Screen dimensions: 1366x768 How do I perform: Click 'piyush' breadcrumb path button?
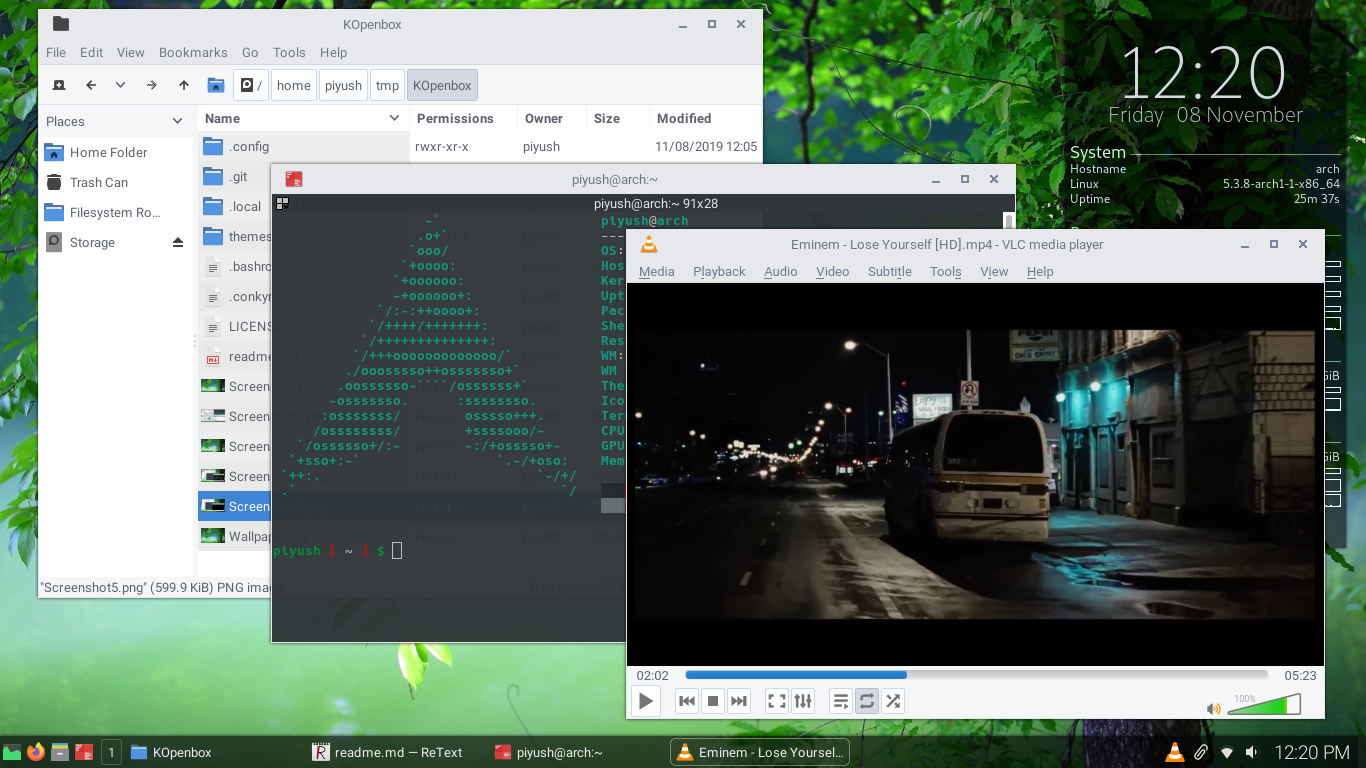343,85
